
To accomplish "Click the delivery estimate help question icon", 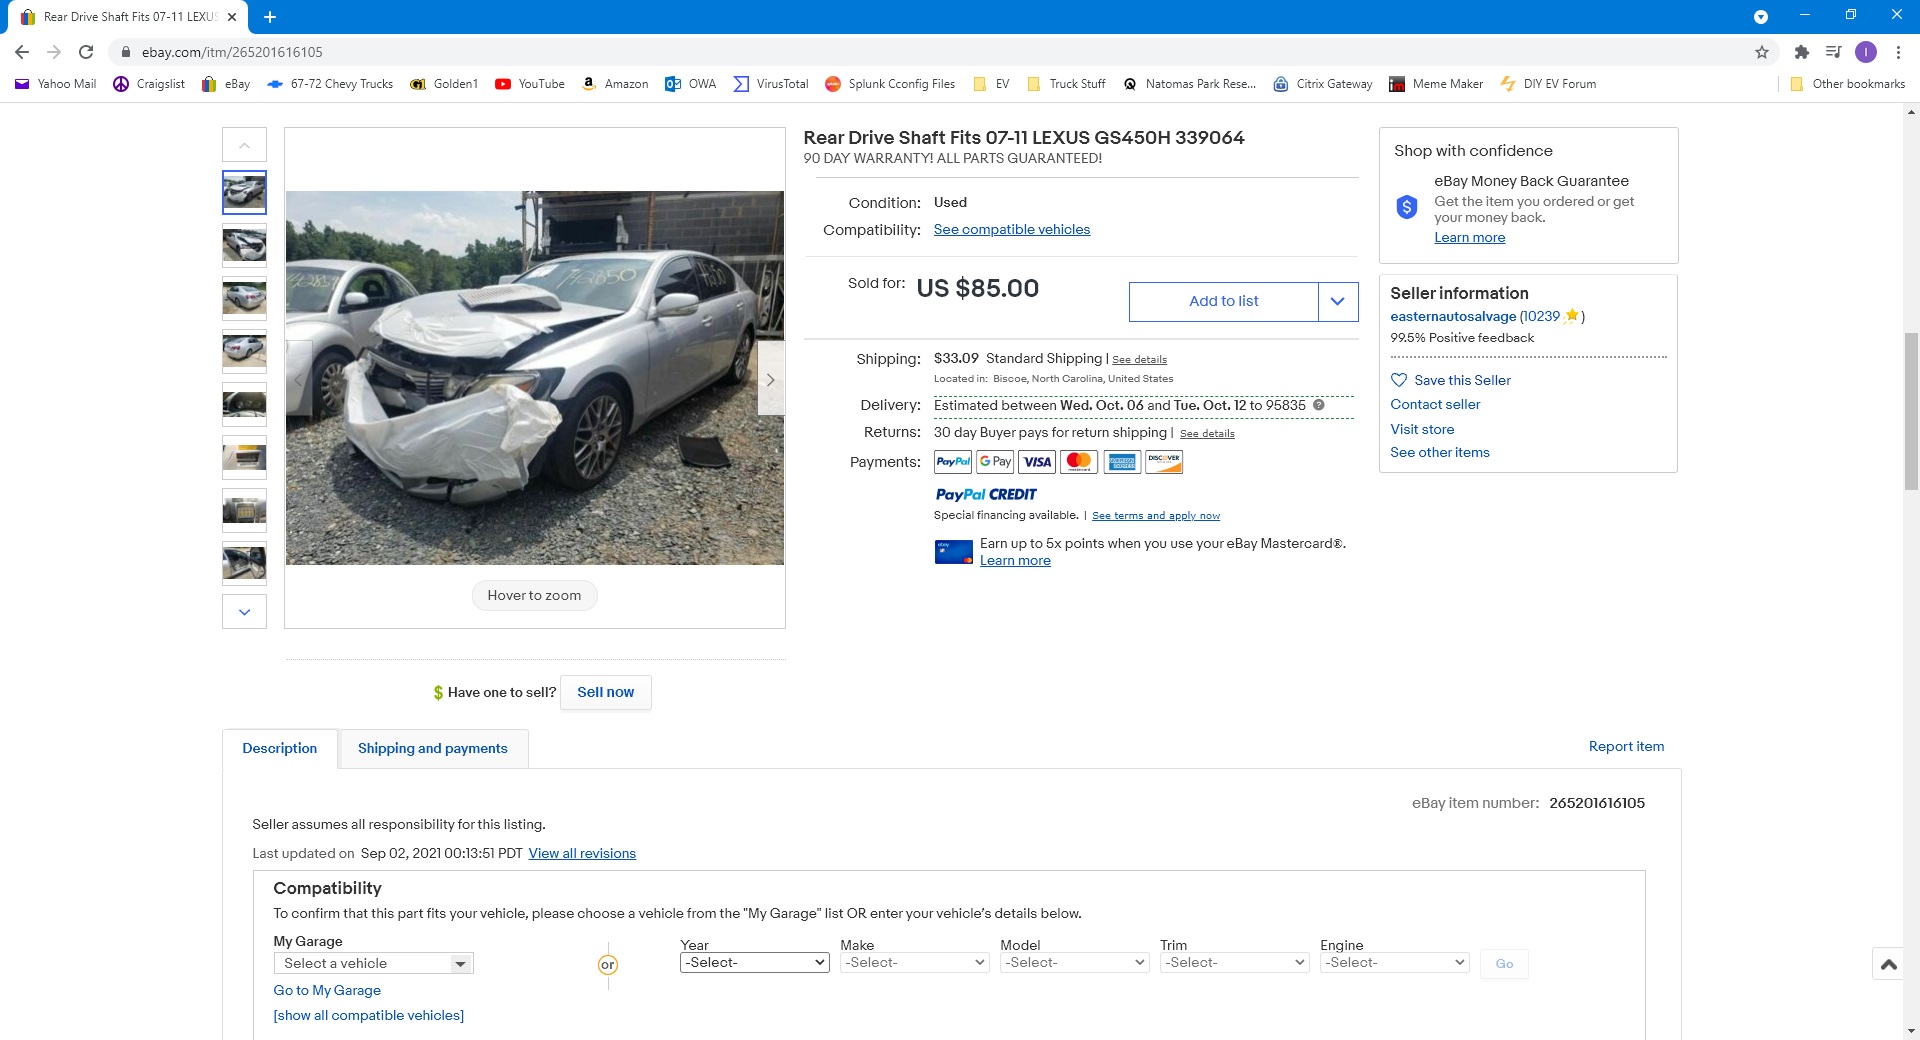I will 1318,405.
